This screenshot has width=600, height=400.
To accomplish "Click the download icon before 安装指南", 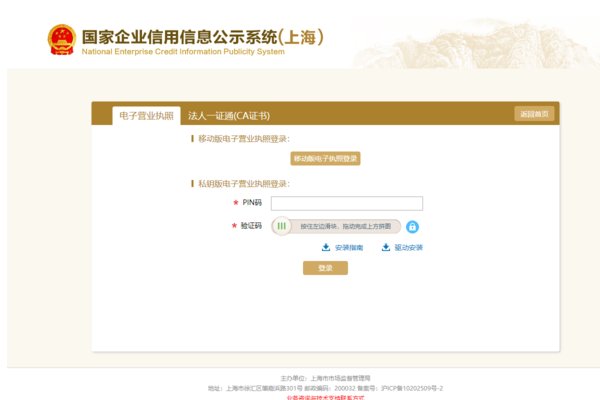I will tap(326, 247).
